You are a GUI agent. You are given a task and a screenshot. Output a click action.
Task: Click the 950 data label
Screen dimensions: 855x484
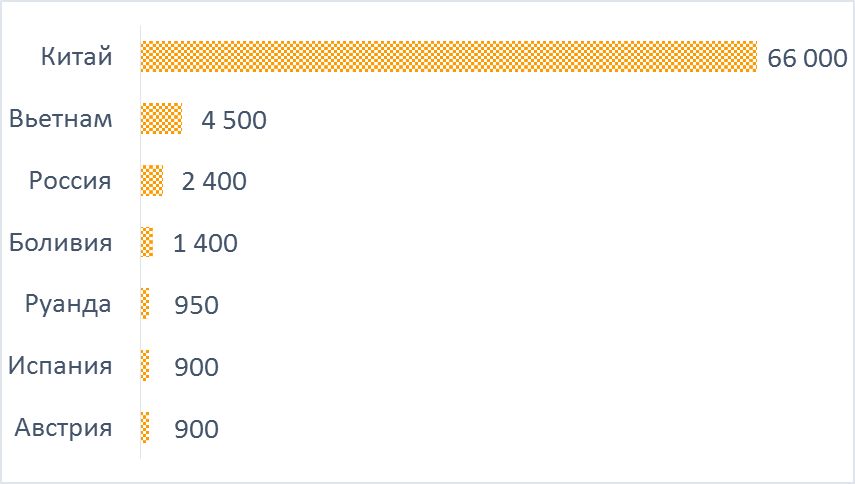(196, 305)
